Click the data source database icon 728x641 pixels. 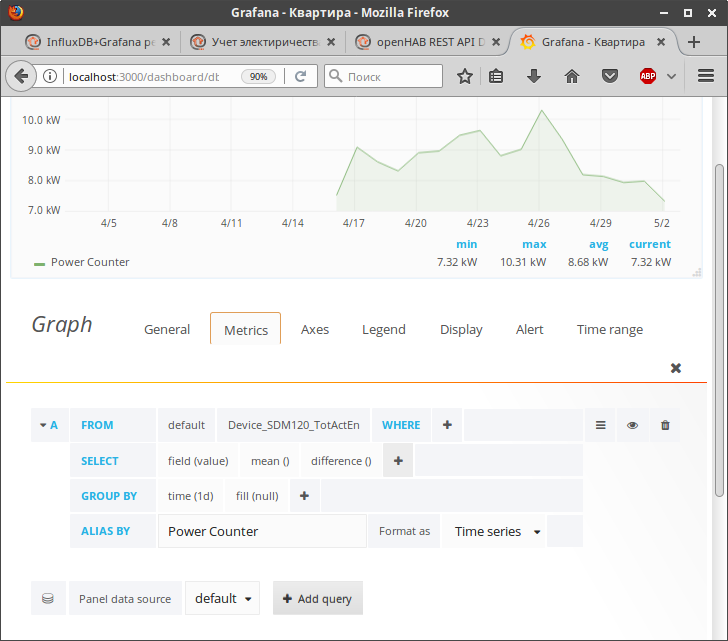[x=48, y=598]
